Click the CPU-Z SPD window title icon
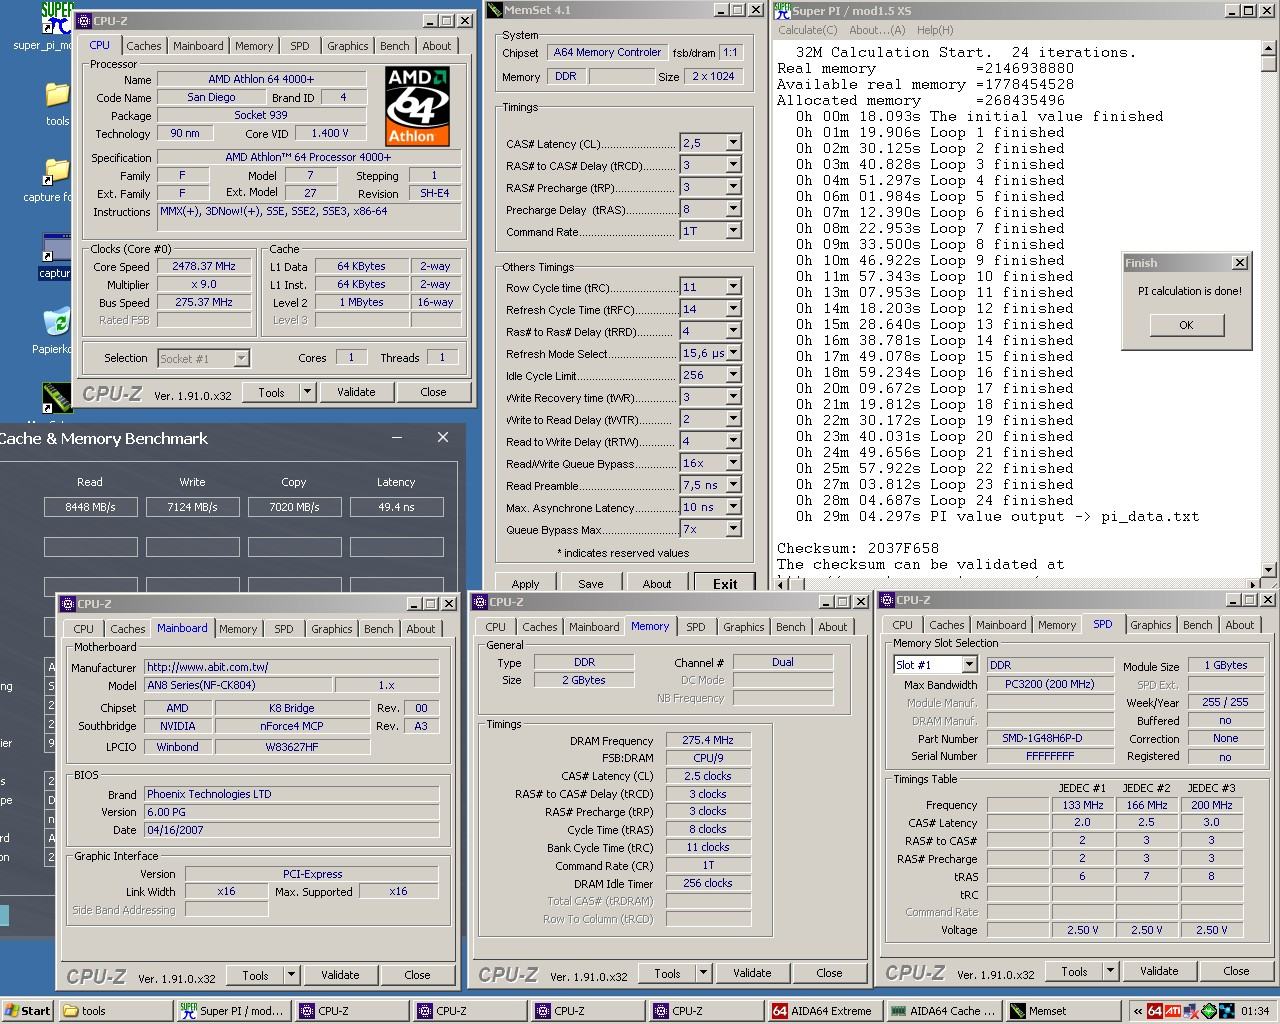The height and width of the screenshot is (1024, 1280). [x=887, y=600]
